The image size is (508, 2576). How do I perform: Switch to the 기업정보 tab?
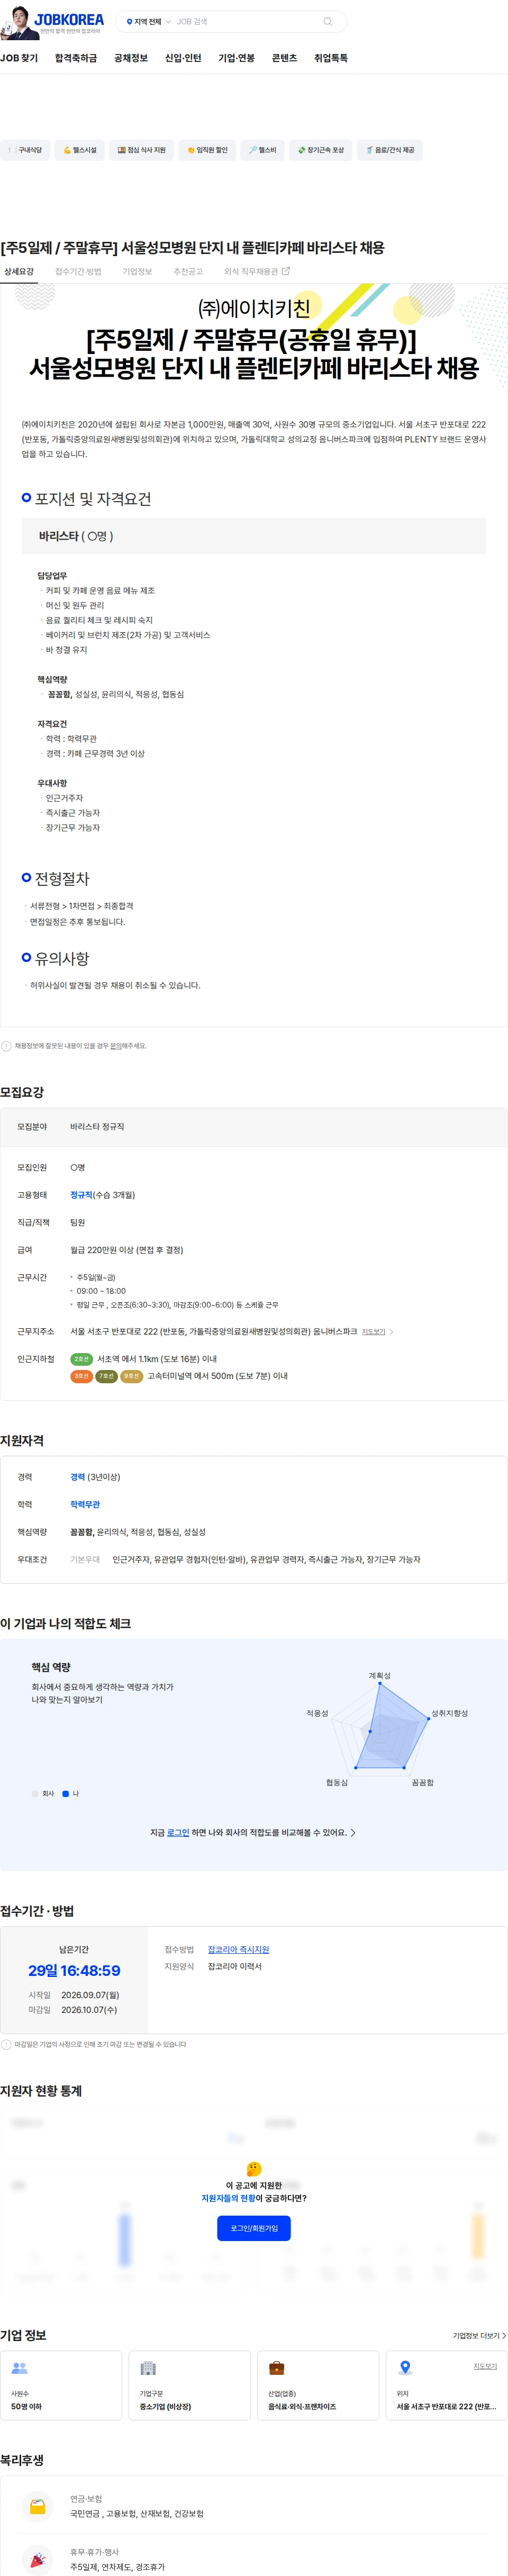click(x=137, y=272)
